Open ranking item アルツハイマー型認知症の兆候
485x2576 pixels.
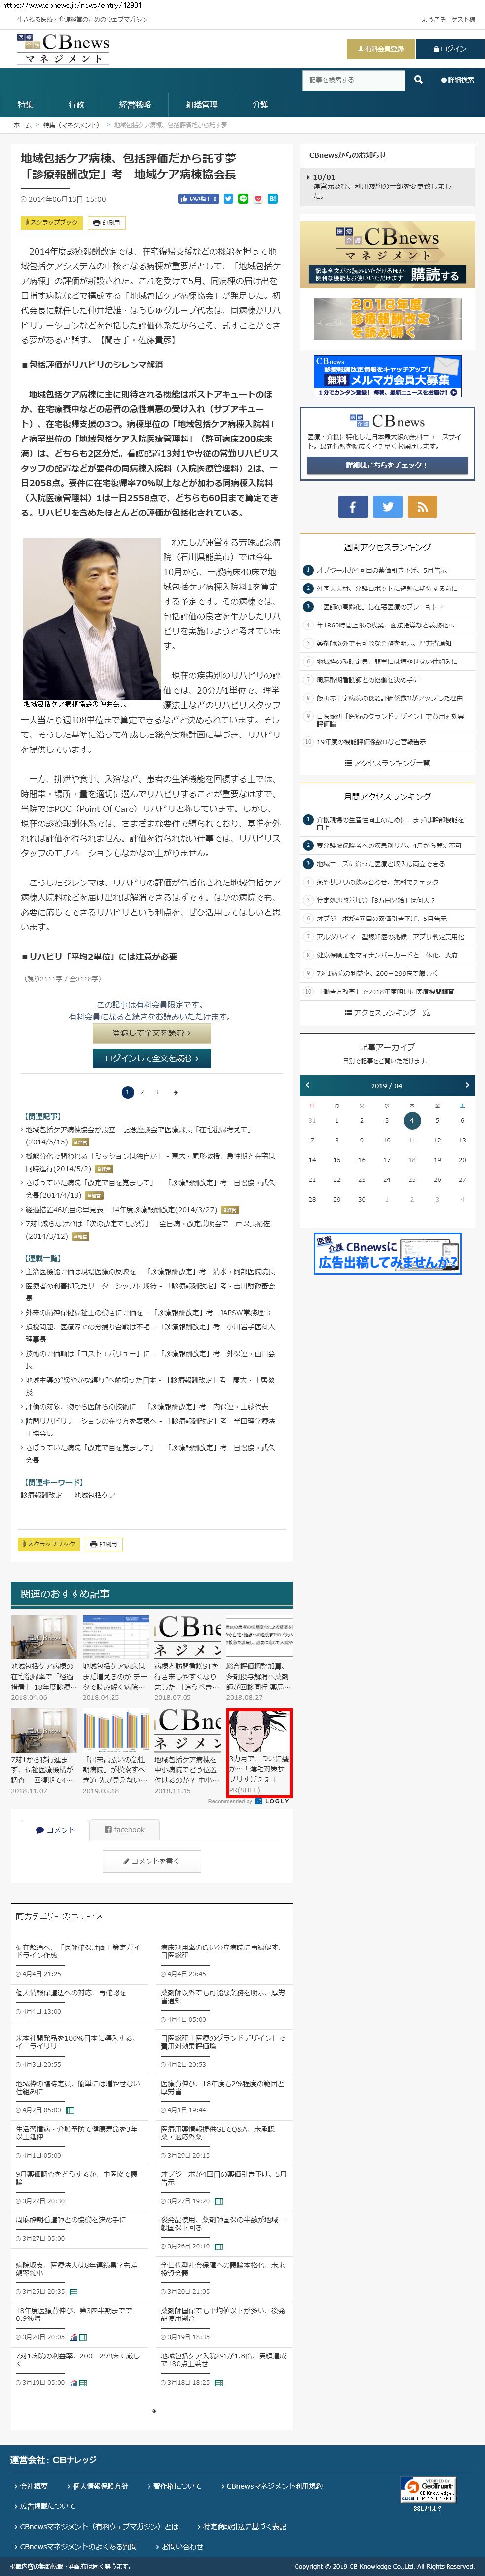pyautogui.click(x=390, y=937)
